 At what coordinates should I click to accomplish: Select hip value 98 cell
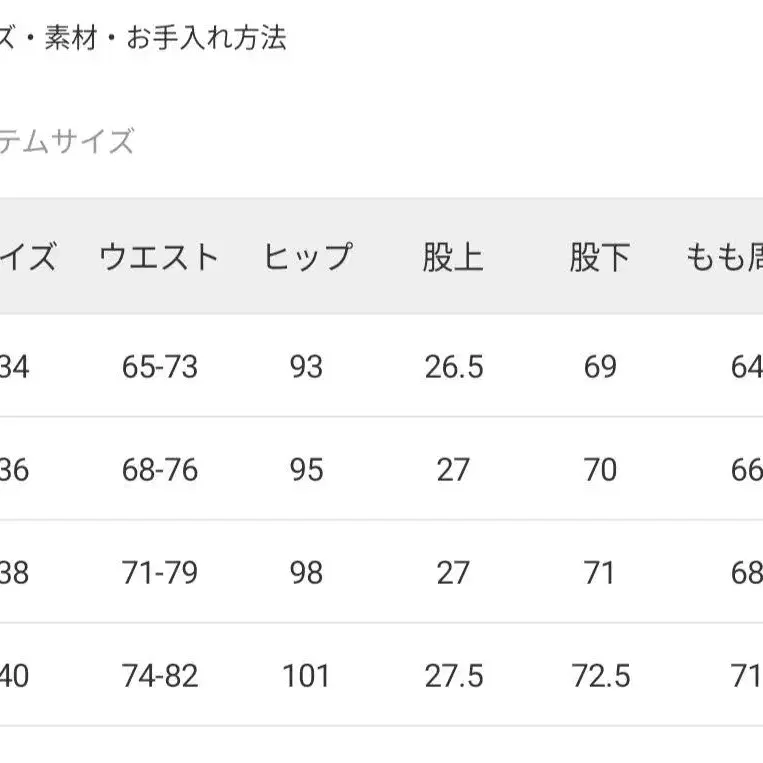306,573
